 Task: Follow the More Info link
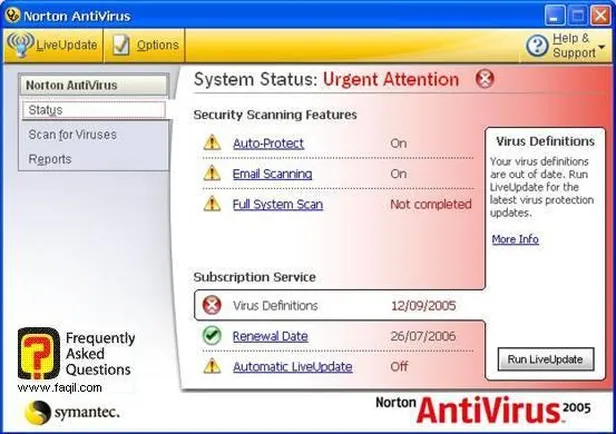pos(515,239)
